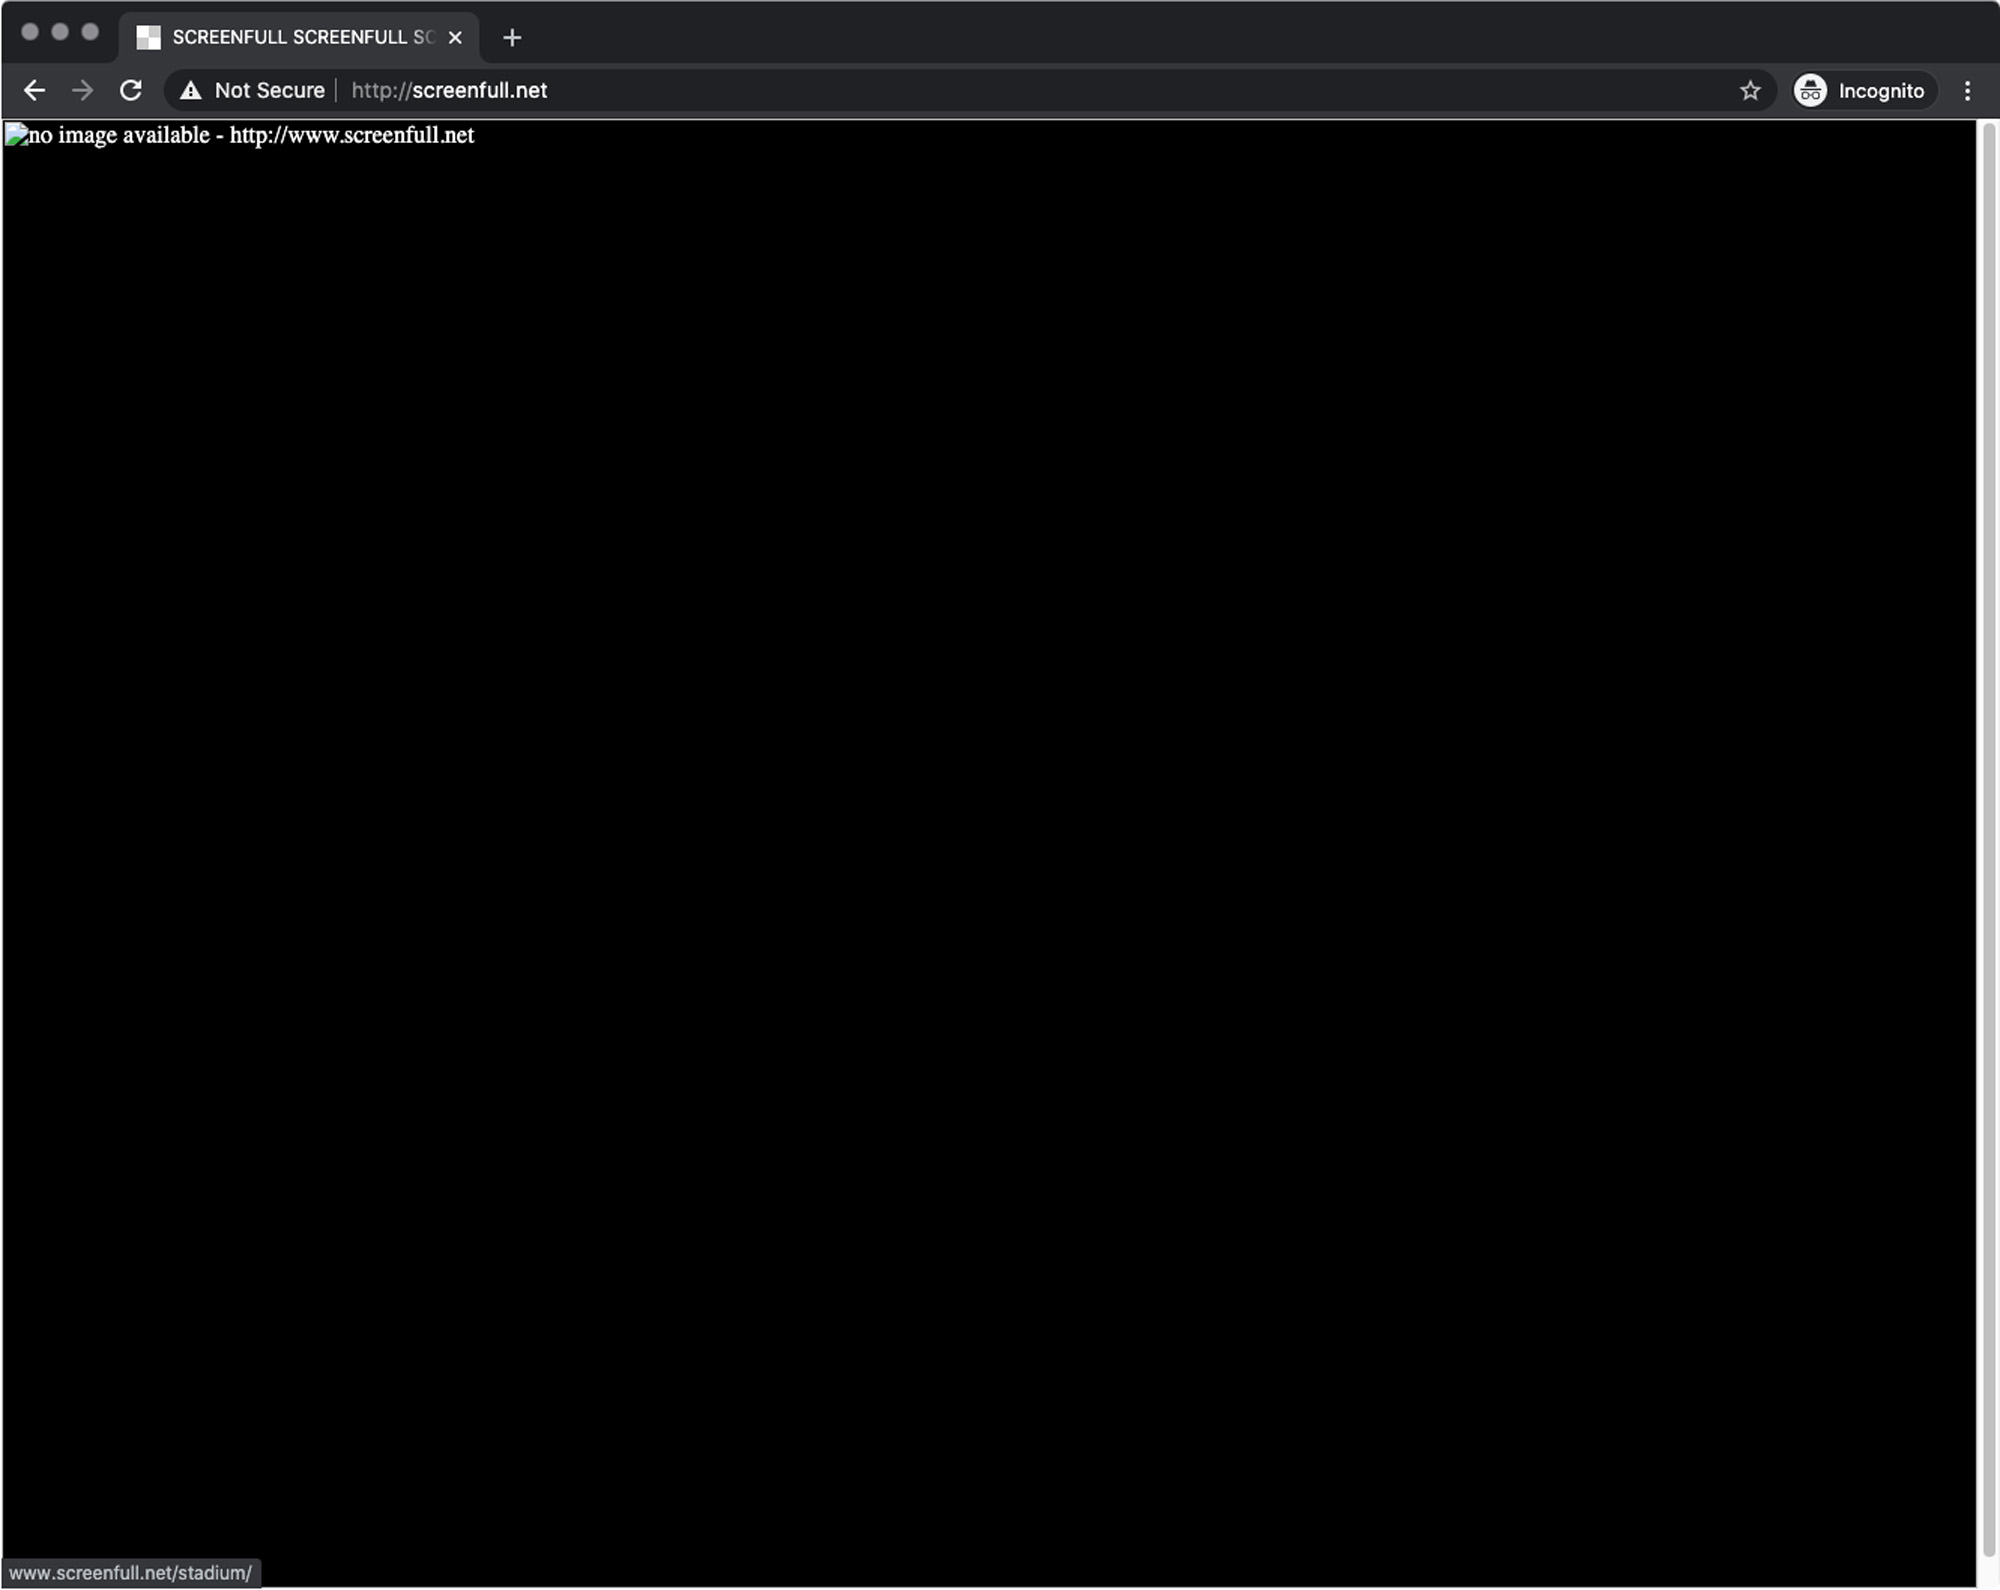This screenshot has width=2000, height=1590.
Task: Click the broken image placeholder icon
Action: (x=16, y=134)
